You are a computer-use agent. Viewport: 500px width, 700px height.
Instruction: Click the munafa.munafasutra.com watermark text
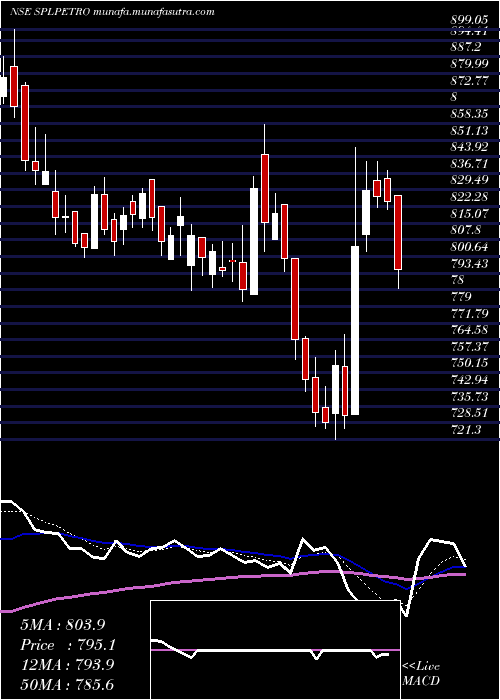(154, 12)
